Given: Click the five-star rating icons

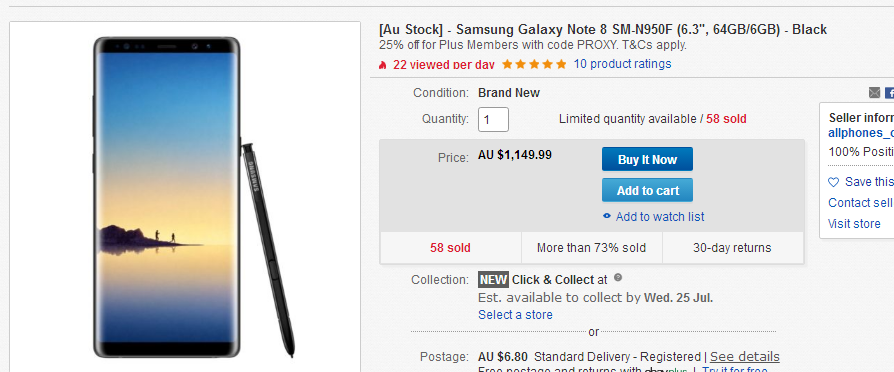Looking at the screenshot, I should (534, 64).
